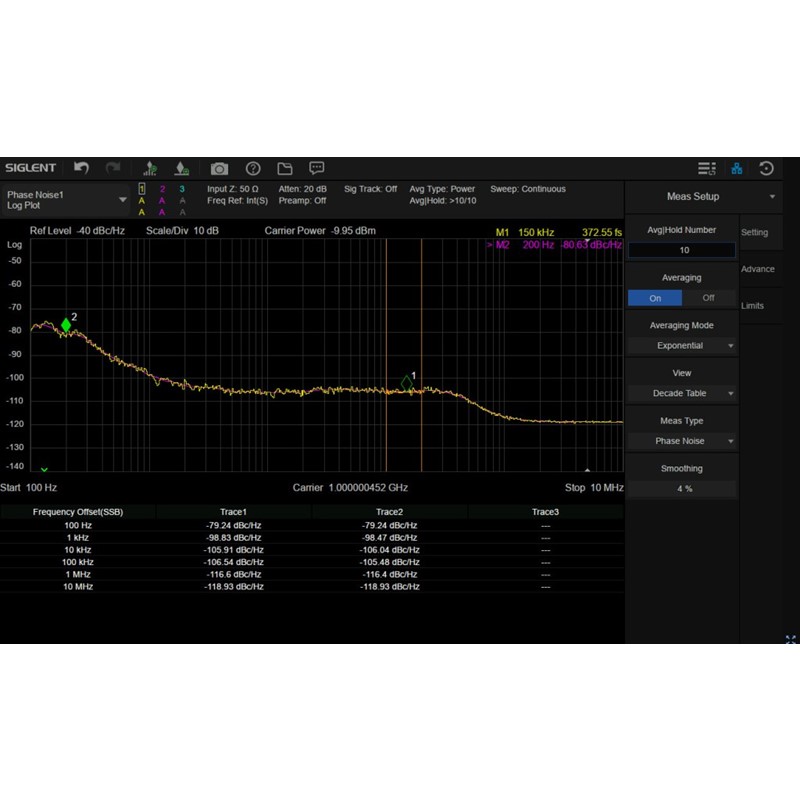Click the undo arrow icon
This screenshot has width=800, height=800.
(x=82, y=168)
